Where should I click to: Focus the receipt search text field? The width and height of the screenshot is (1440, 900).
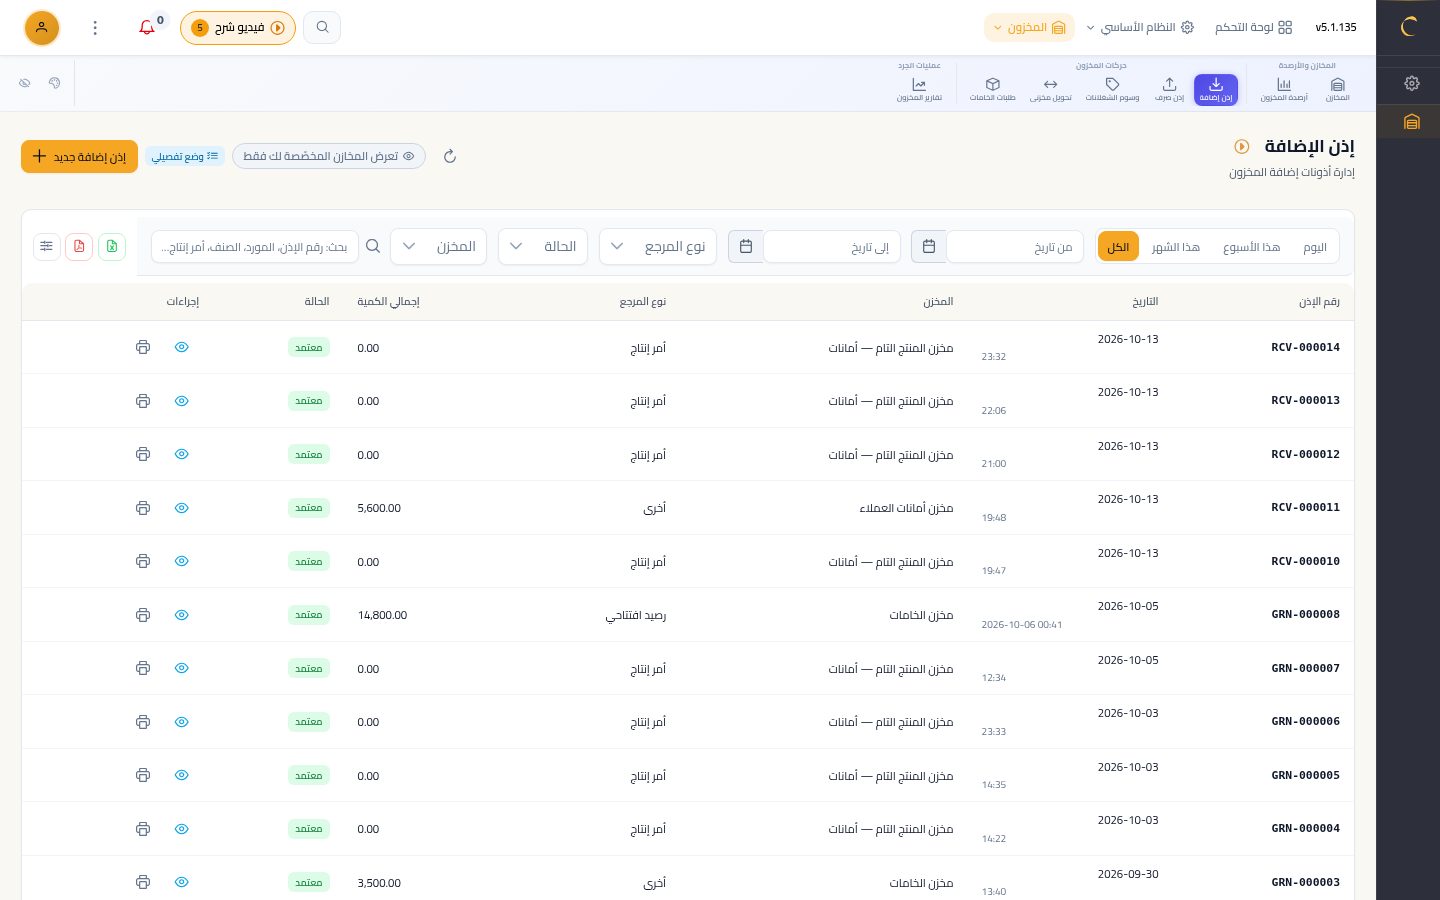[255, 246]
